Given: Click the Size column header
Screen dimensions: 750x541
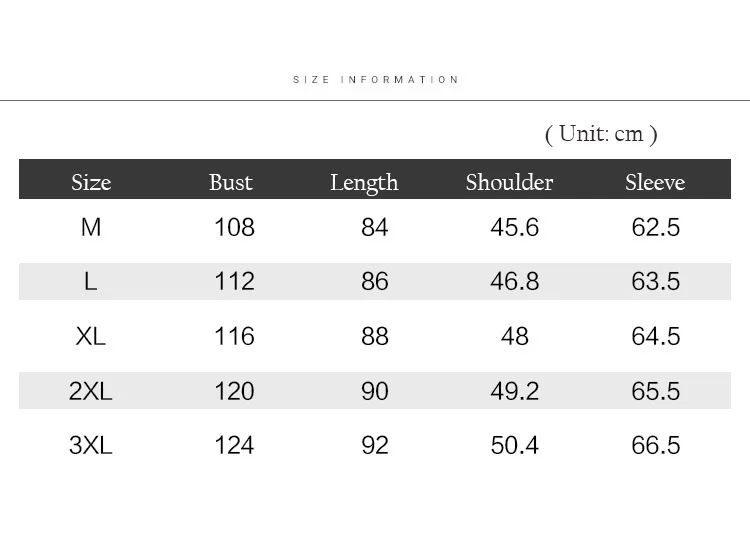Looking at the screenshot, I should click(91, 182).
